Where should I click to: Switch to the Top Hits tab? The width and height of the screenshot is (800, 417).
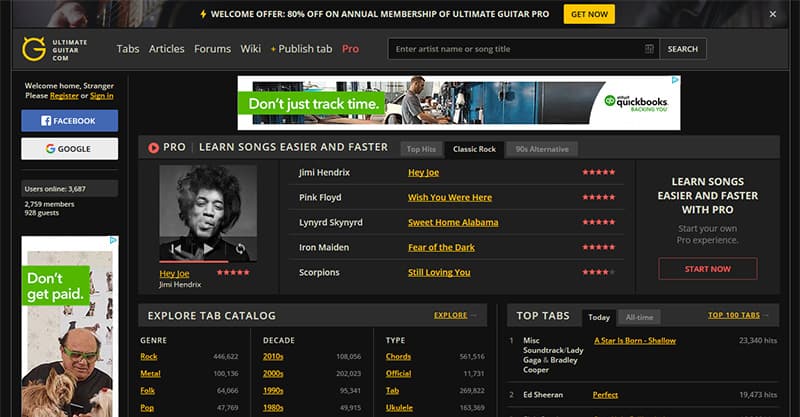[421, 149]
